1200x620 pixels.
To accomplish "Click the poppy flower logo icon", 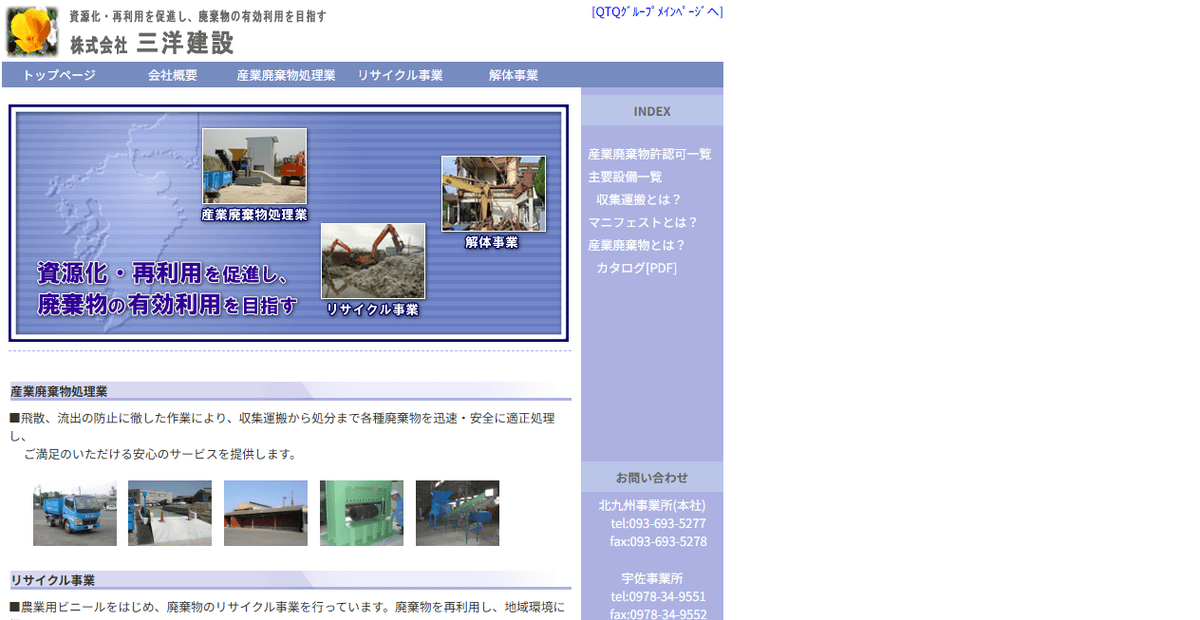I will (30, 30).
